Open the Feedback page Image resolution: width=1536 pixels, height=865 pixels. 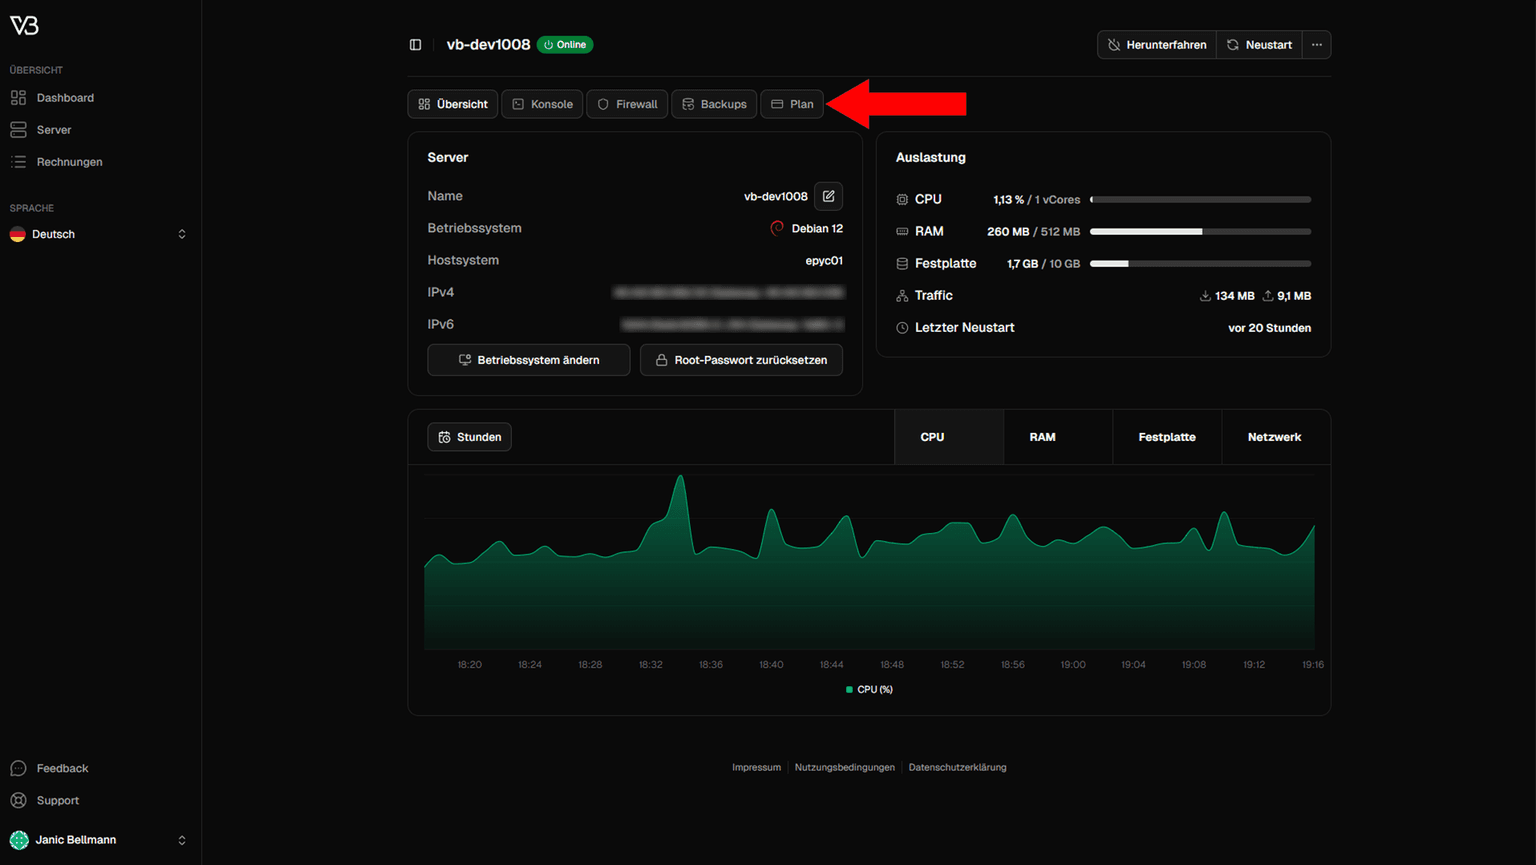(x=62, y=768)
